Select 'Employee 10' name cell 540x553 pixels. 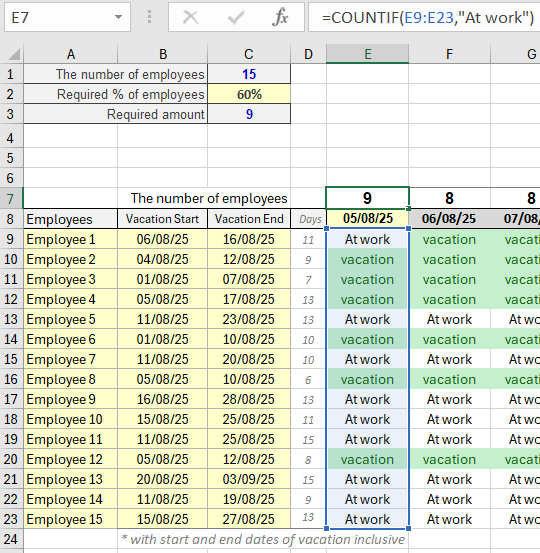click(71, 419)
